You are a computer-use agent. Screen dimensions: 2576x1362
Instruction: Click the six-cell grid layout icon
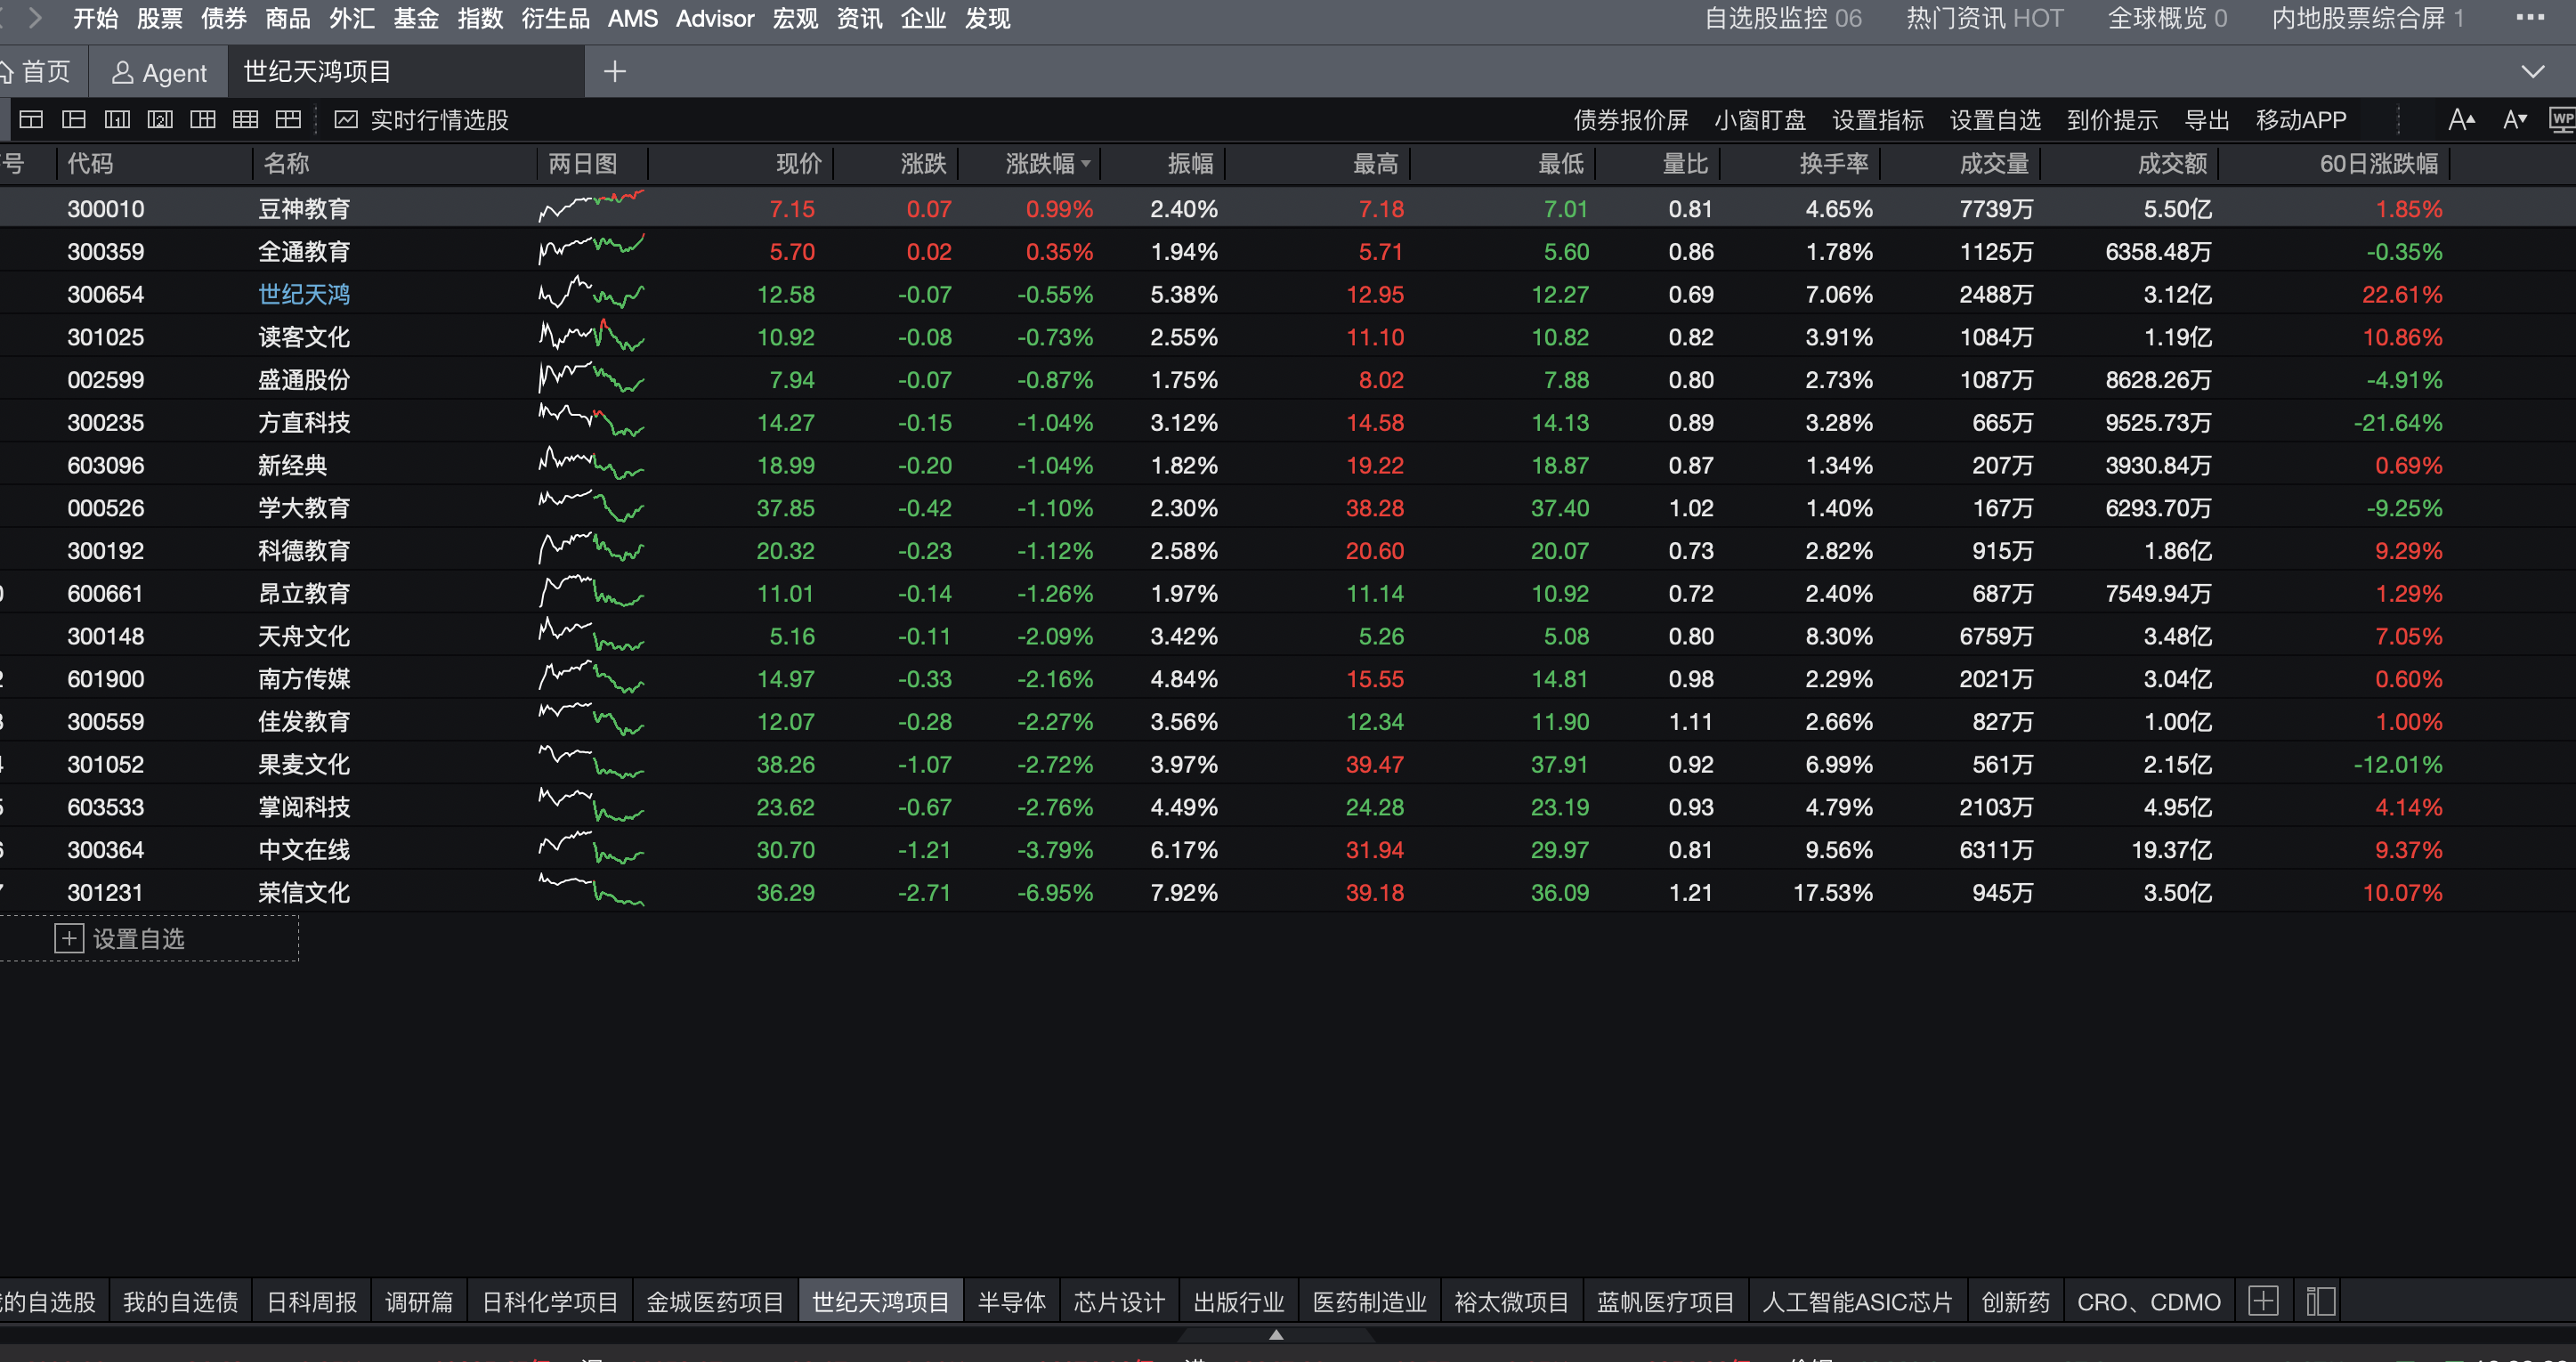point(245,120)
